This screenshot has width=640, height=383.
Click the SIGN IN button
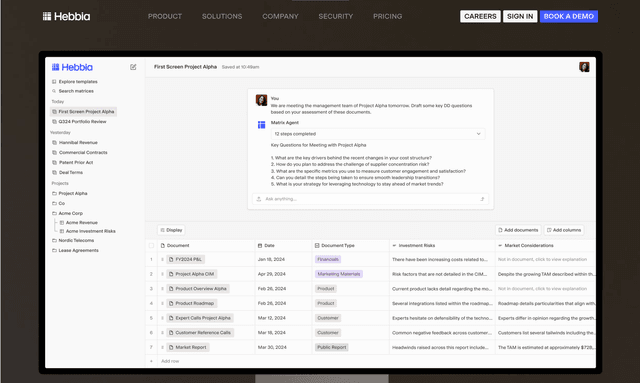(x=520, y=16)
